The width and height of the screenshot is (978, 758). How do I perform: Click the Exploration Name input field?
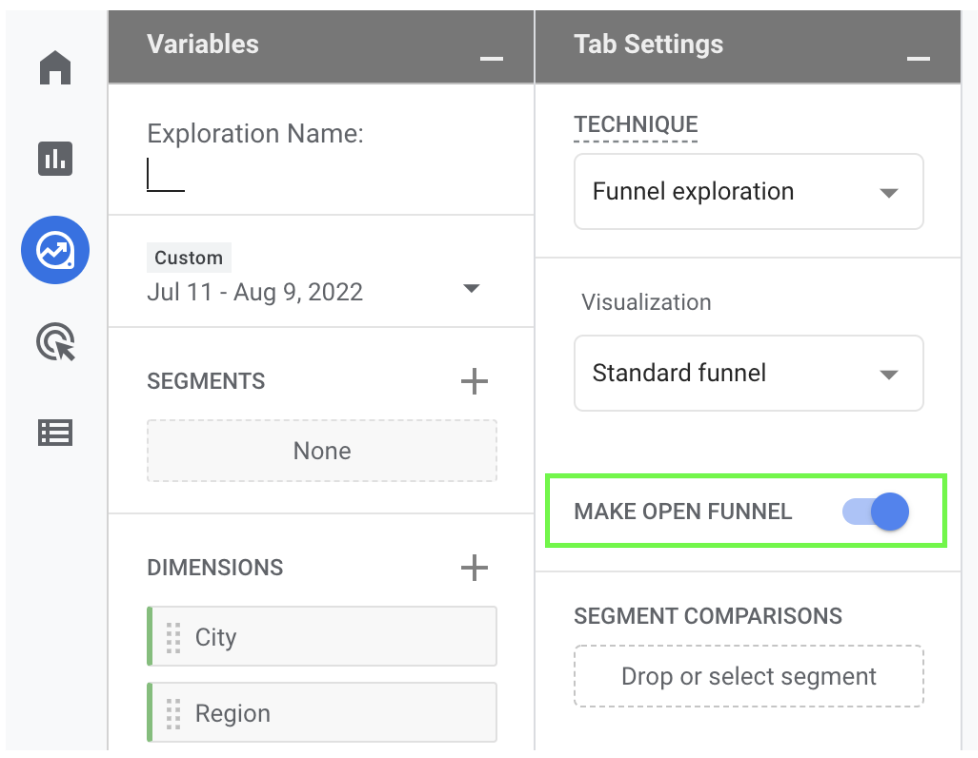(x=166, y=175)
